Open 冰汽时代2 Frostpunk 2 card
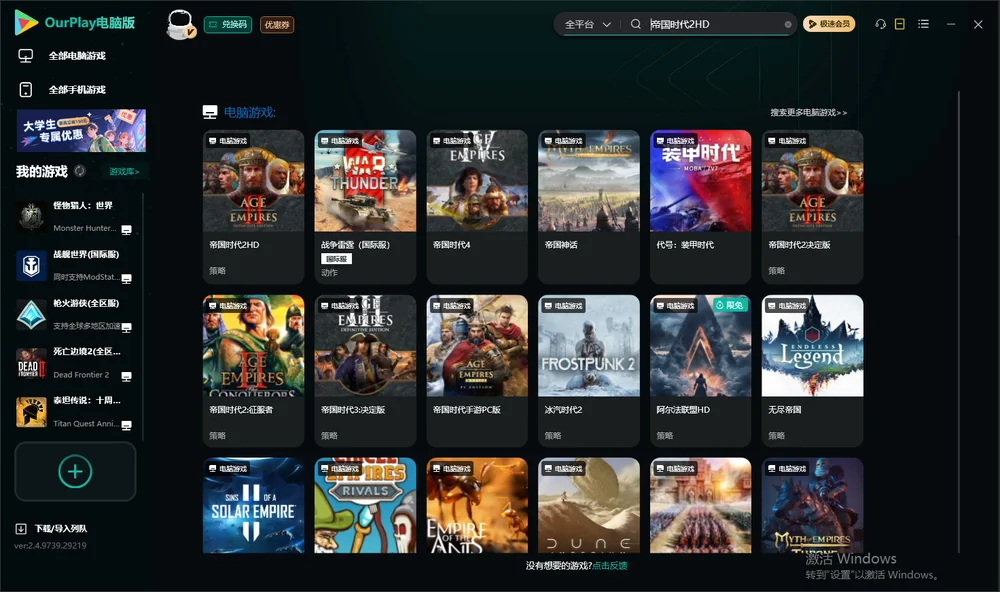The height and width of the screenshot is (592, 1000). point(589,371)
